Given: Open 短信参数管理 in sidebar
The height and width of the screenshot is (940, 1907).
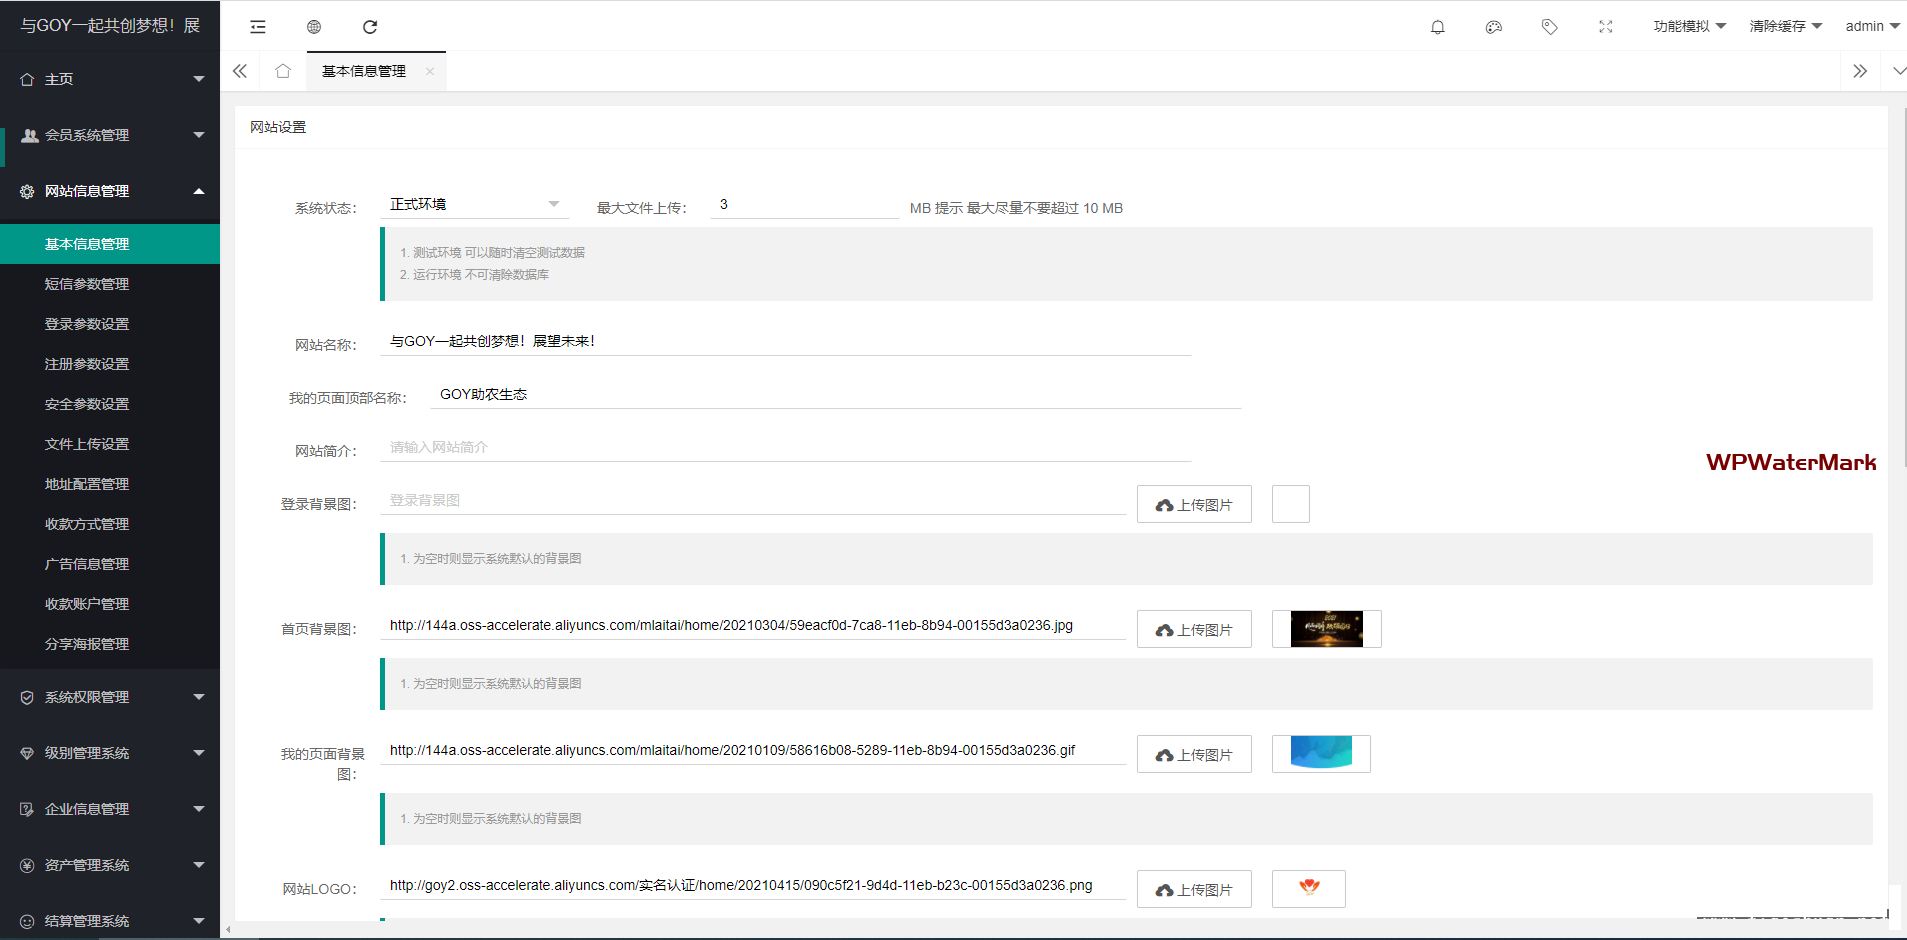Looking at the screenshot, I should pos(87,284).
